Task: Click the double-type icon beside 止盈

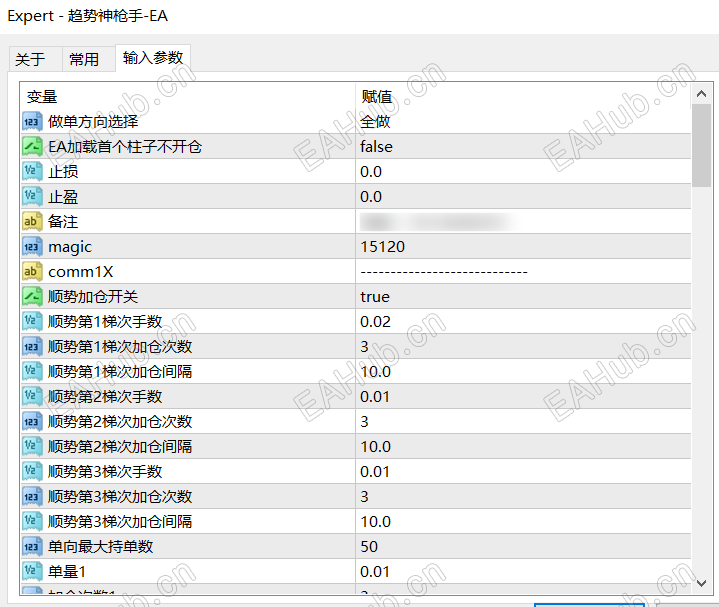Action: (32, 197)
